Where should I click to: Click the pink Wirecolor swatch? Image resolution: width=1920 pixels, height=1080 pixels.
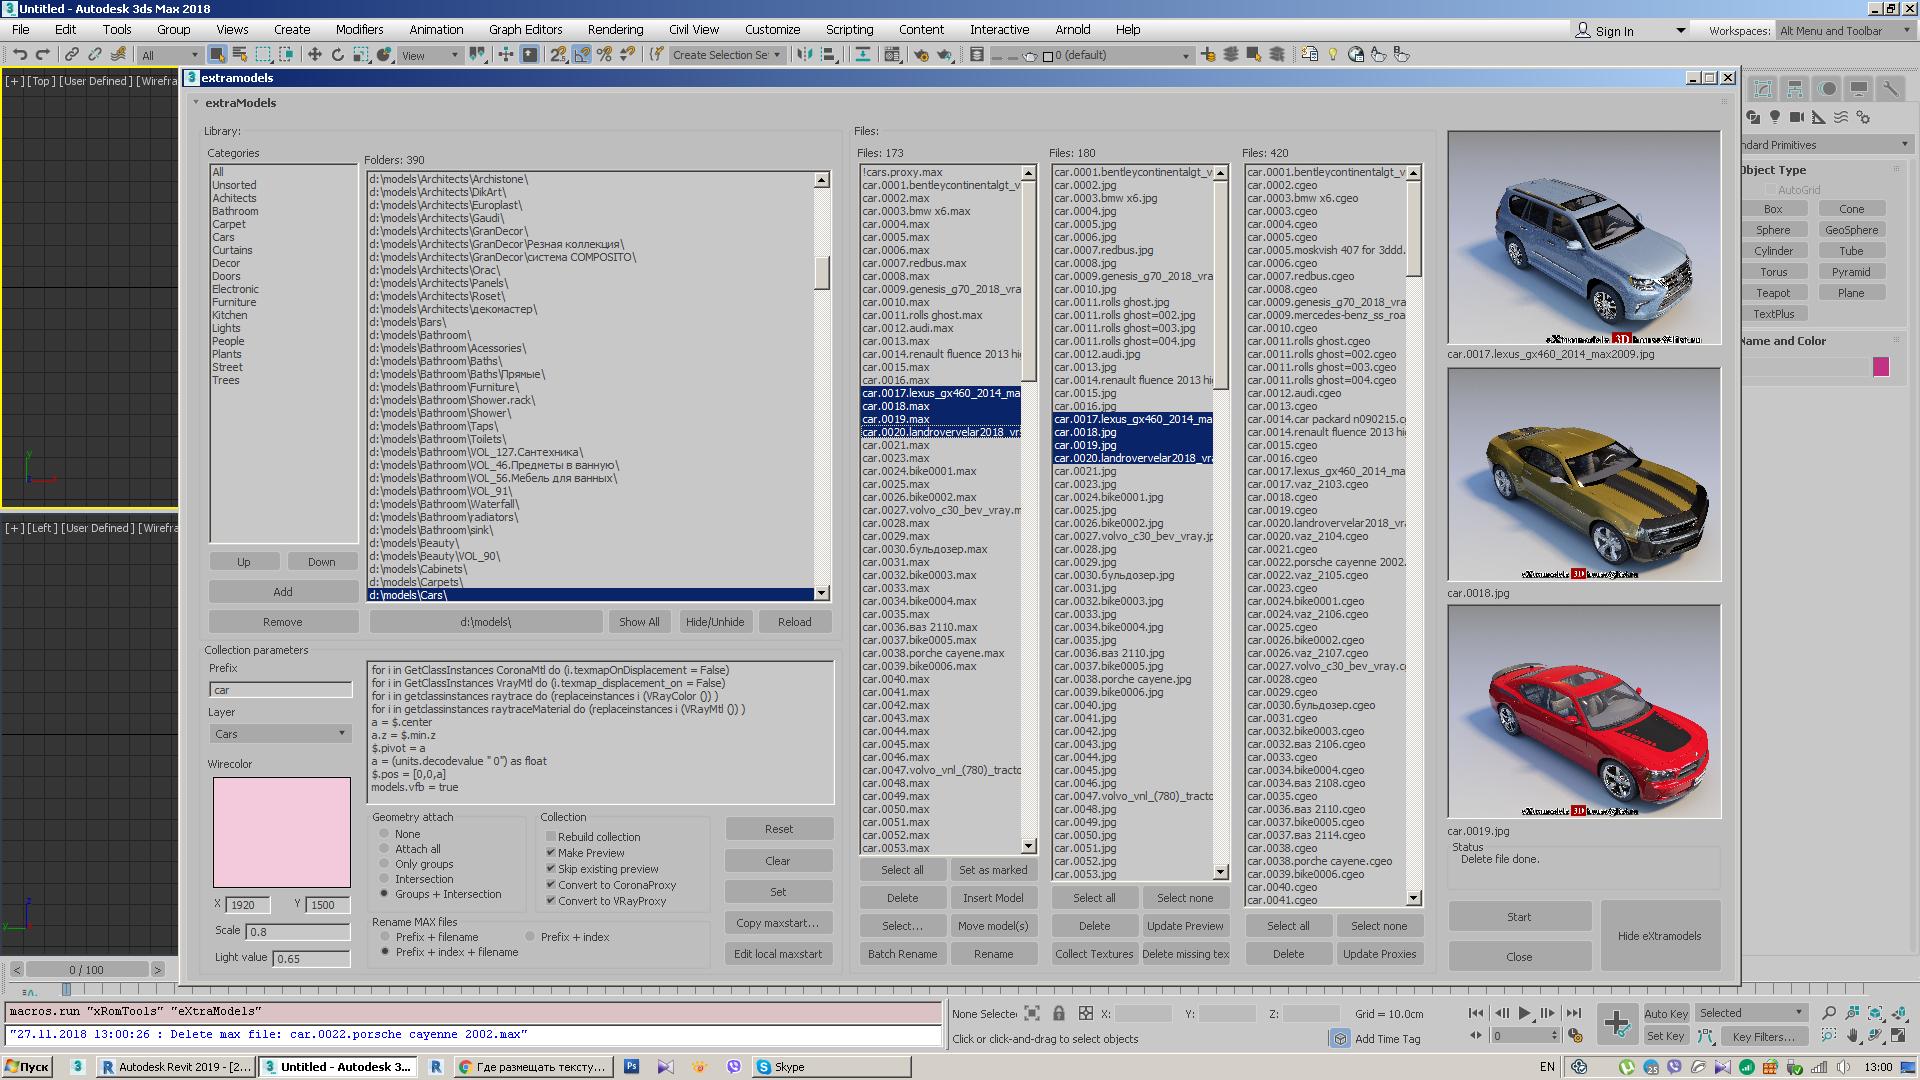pos(281,832)
